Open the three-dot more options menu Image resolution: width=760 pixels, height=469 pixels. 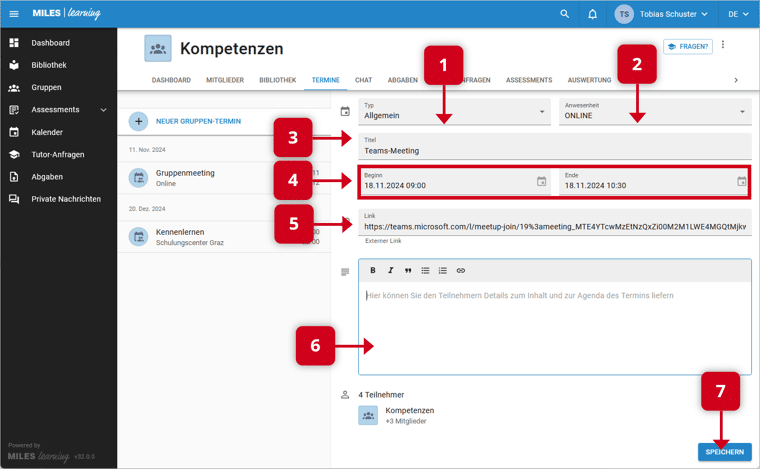pos(723,45)
